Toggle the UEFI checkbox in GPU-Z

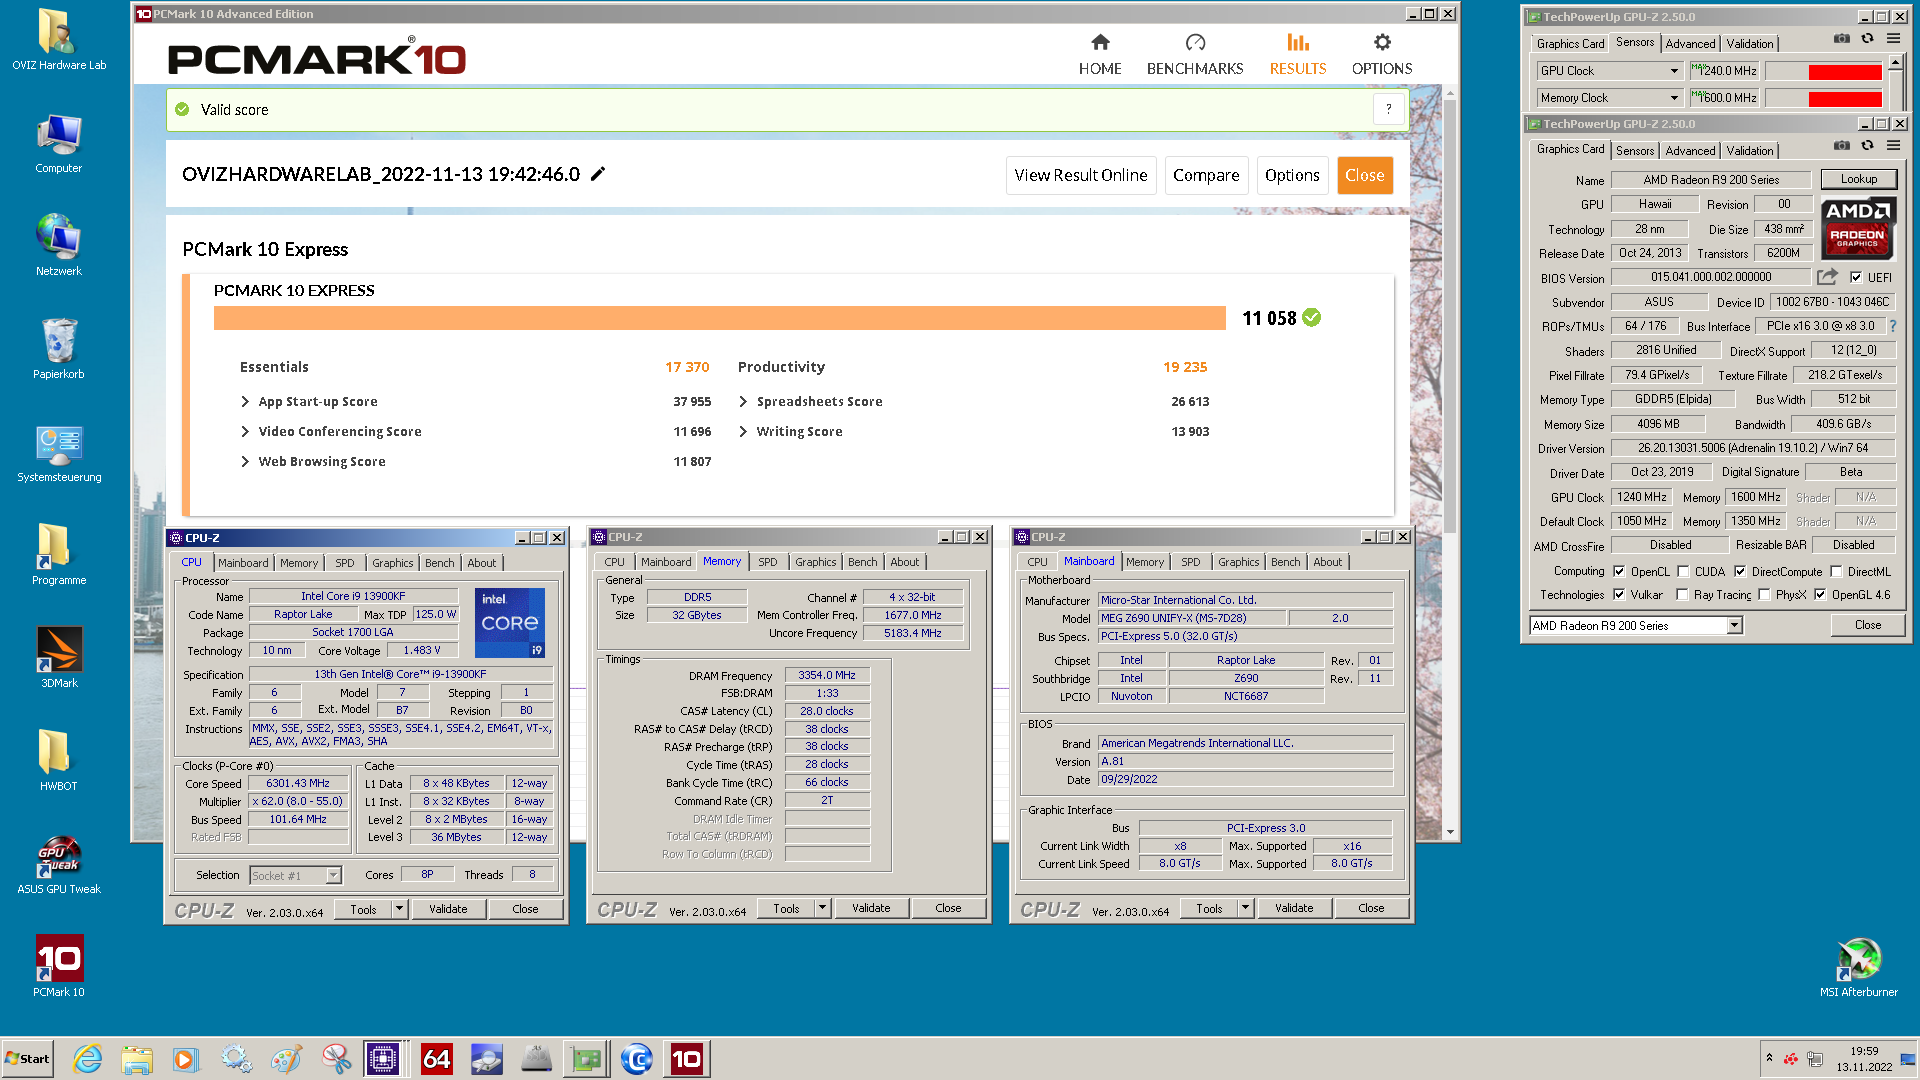point(1856,278)
